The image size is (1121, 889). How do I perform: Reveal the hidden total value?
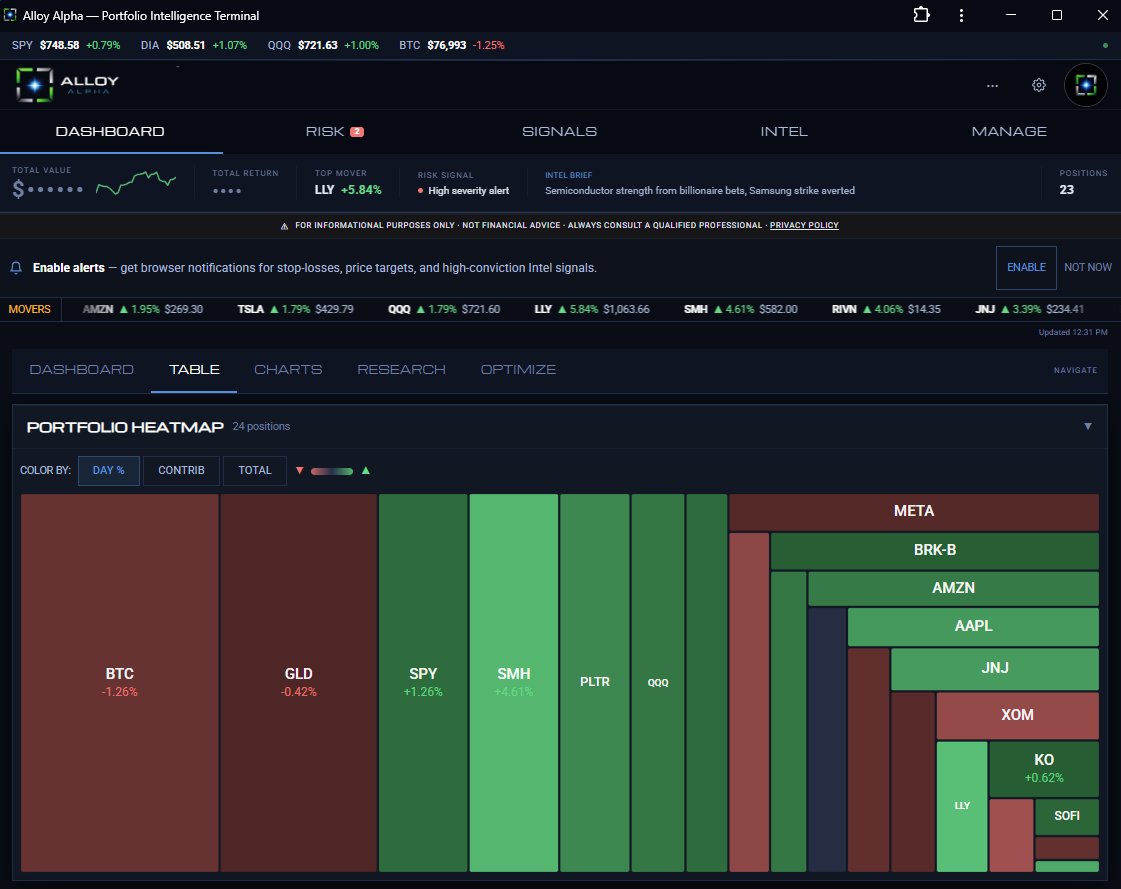pyautogui.click(x=48, y=190)
